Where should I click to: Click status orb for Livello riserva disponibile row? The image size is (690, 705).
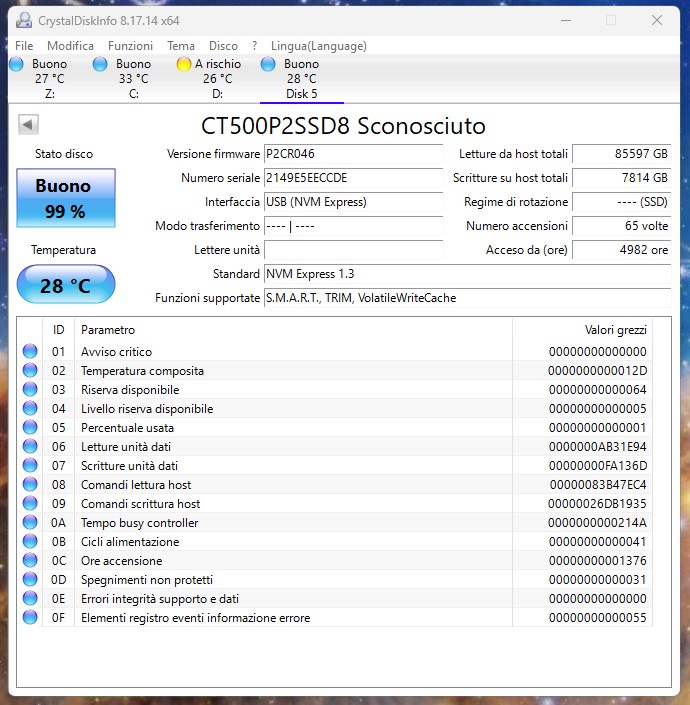click(30, 408)
